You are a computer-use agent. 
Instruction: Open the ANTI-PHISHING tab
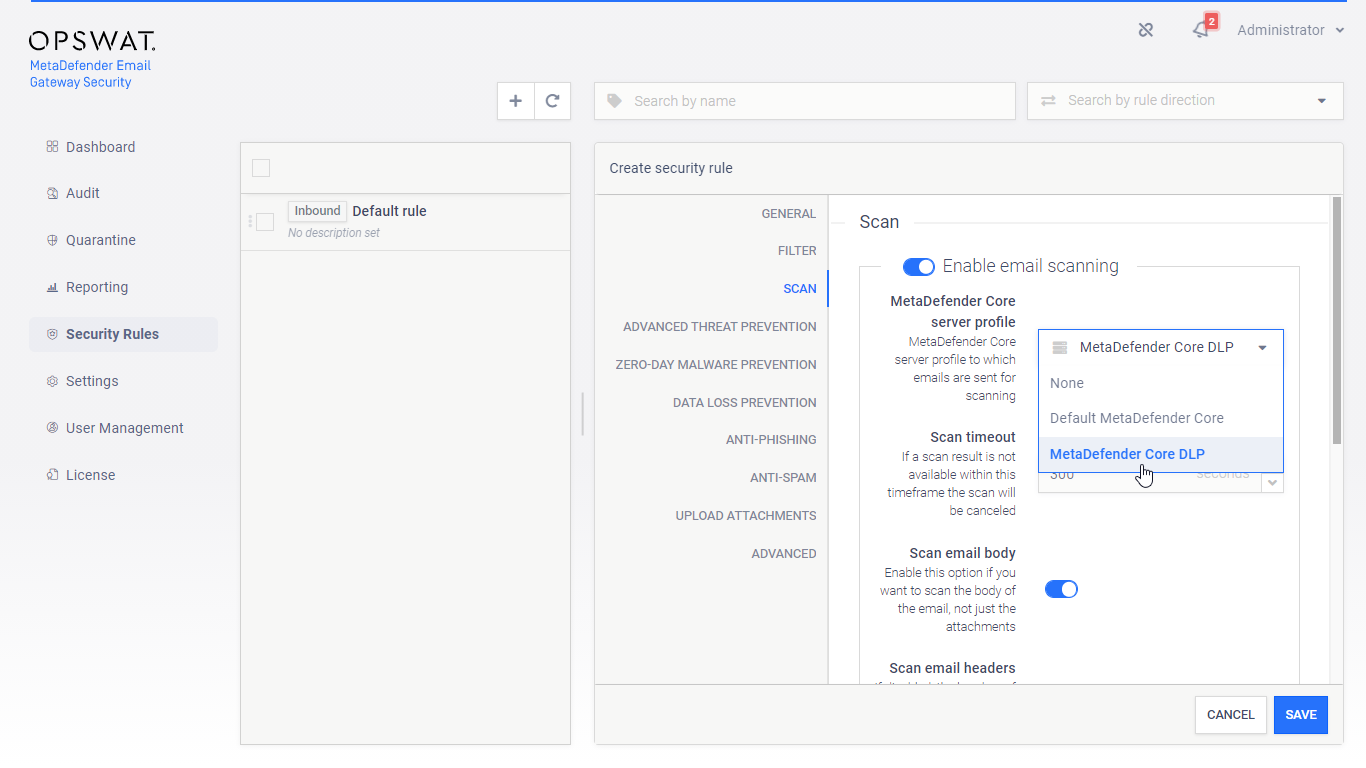(771, 440)
